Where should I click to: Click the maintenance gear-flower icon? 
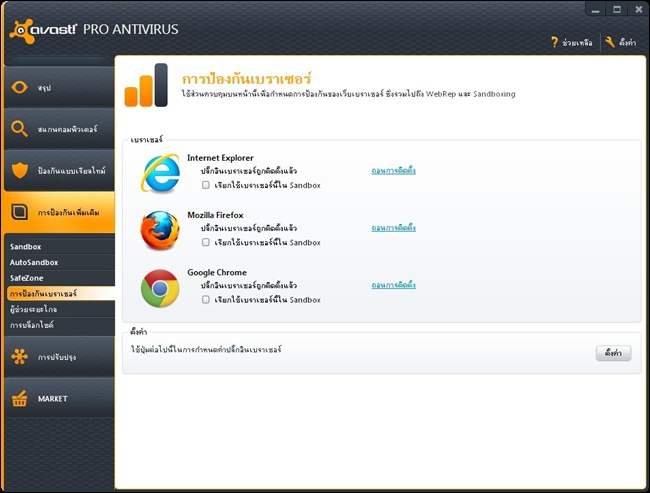click(x=19, y=357)
